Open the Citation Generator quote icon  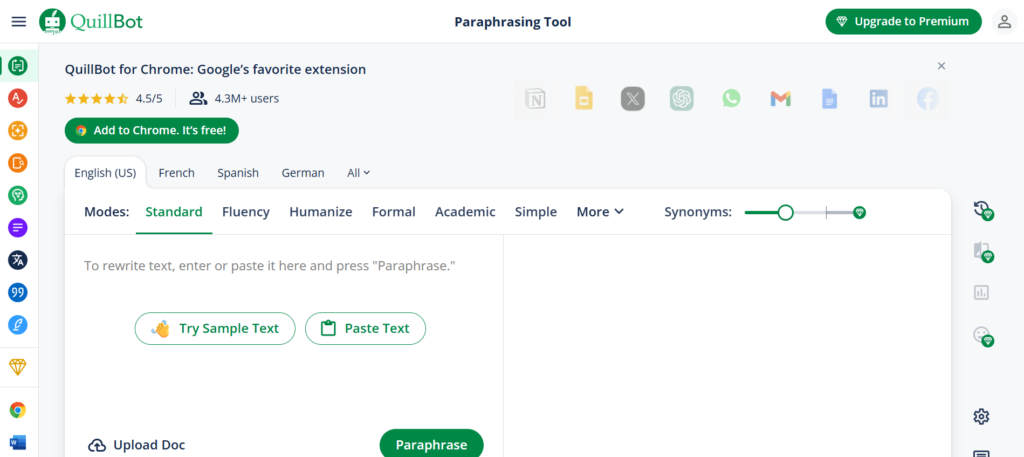pos(18,292)
